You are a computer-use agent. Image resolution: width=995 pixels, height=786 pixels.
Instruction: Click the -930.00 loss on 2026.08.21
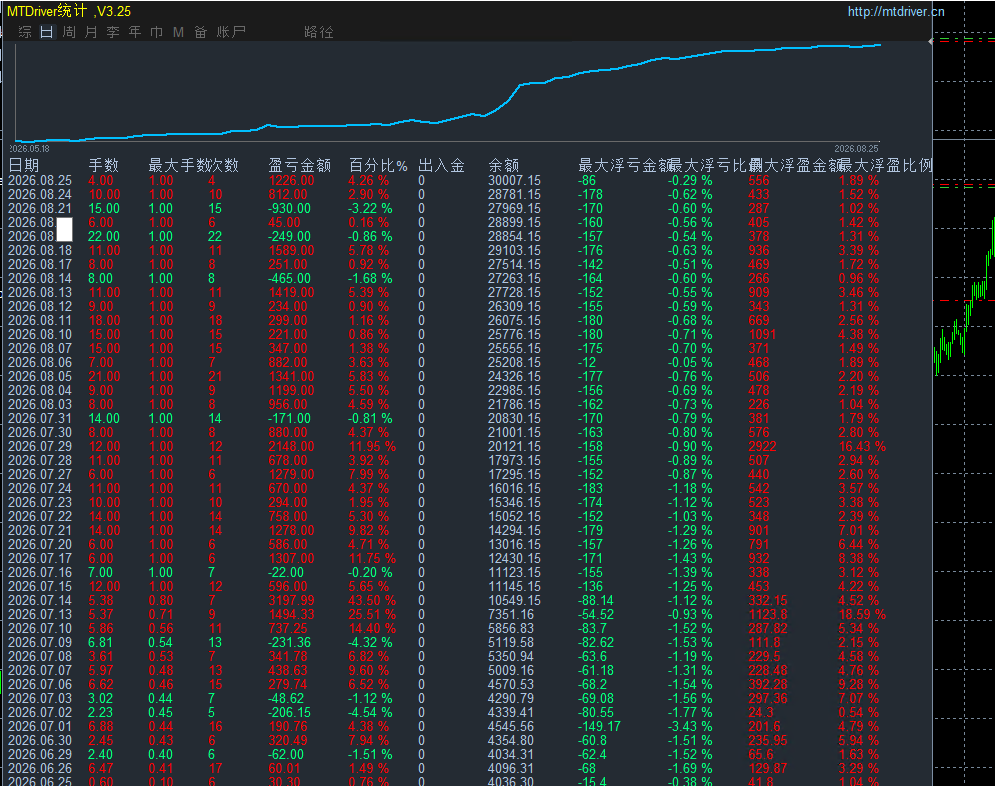coord(289,209)
